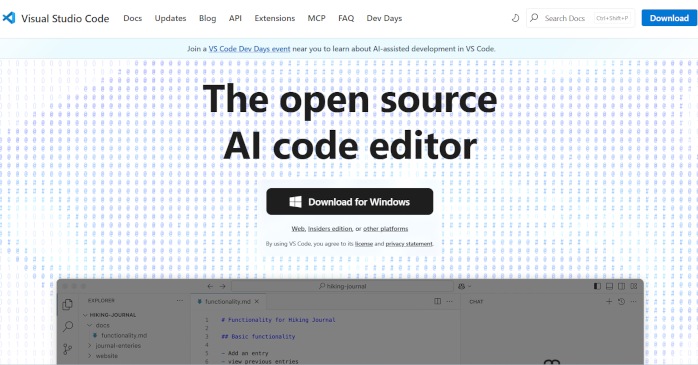The image size is (698, 365).
Task: Select functionality.md in the file tree
Action: click(x=120, y=336)
